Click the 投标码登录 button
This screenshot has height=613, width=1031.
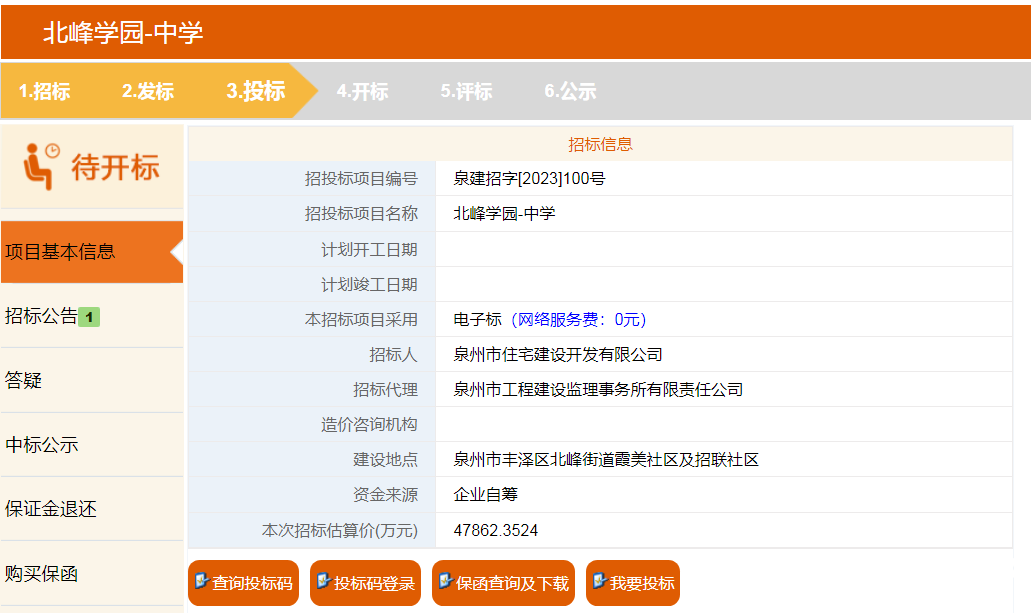(x=366, y=583)
